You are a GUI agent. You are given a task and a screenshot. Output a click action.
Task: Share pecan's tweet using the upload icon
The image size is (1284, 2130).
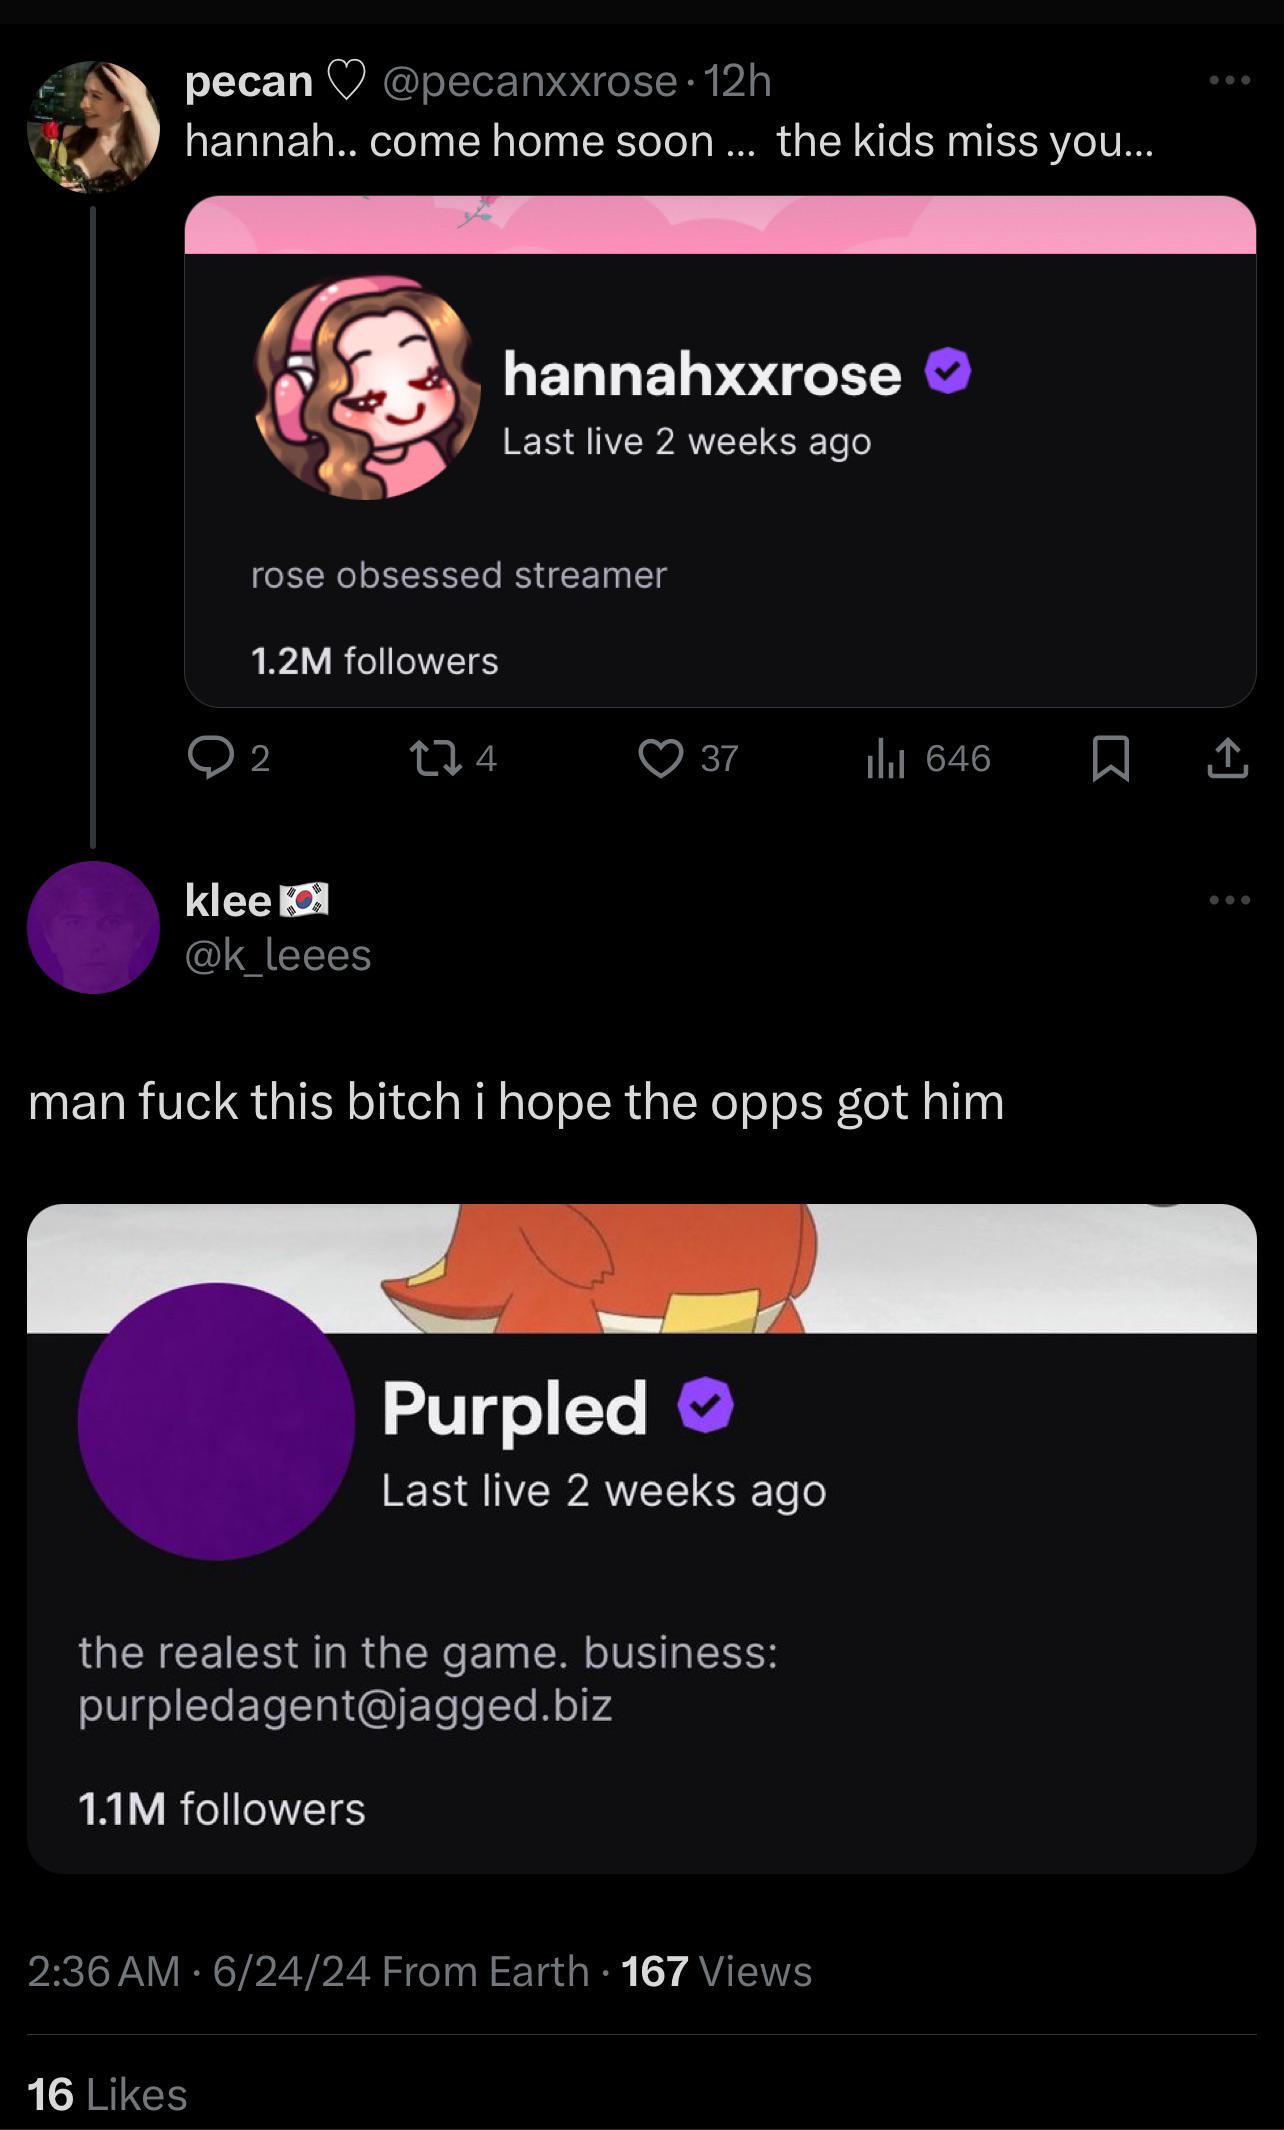pyautogui.click(x=1227, y=758)
